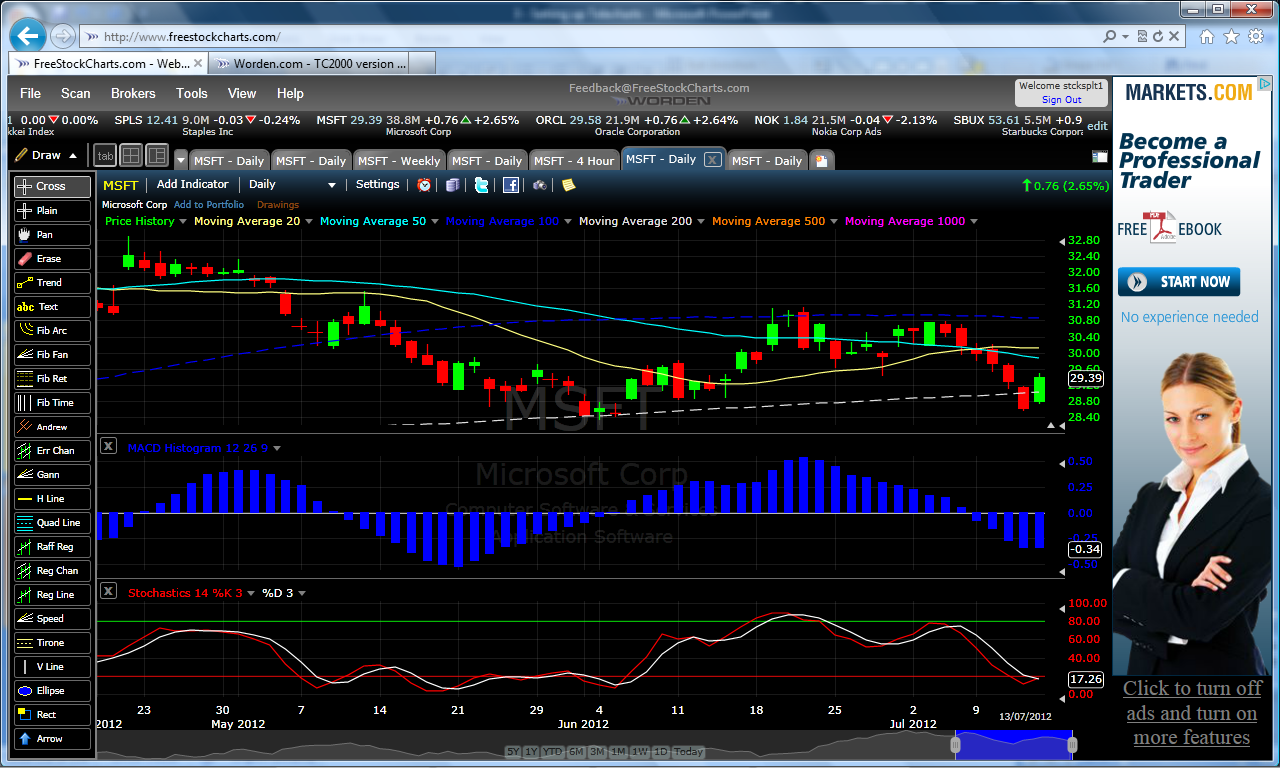The image size is (1280, 768).
Task: Pick the H Line tool
Action: point(52,498)
